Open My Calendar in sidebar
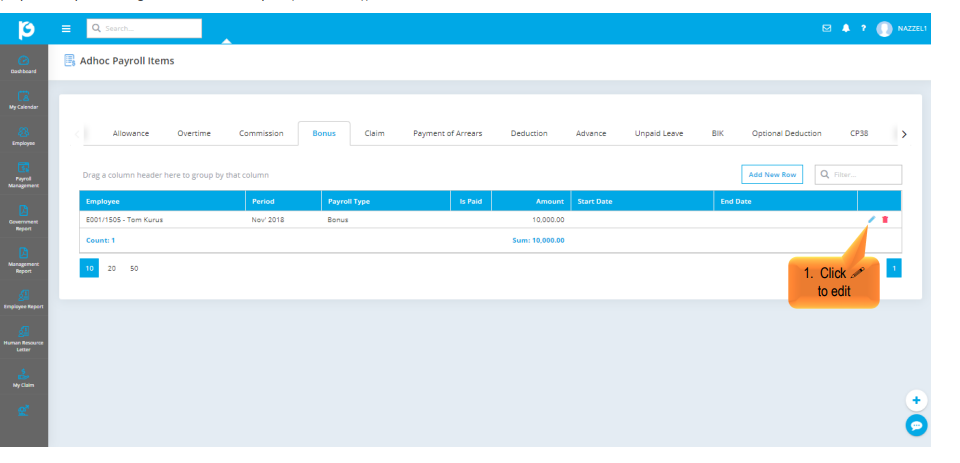The height and width of the screenshot is (463, 960). [x=24, y=100]
